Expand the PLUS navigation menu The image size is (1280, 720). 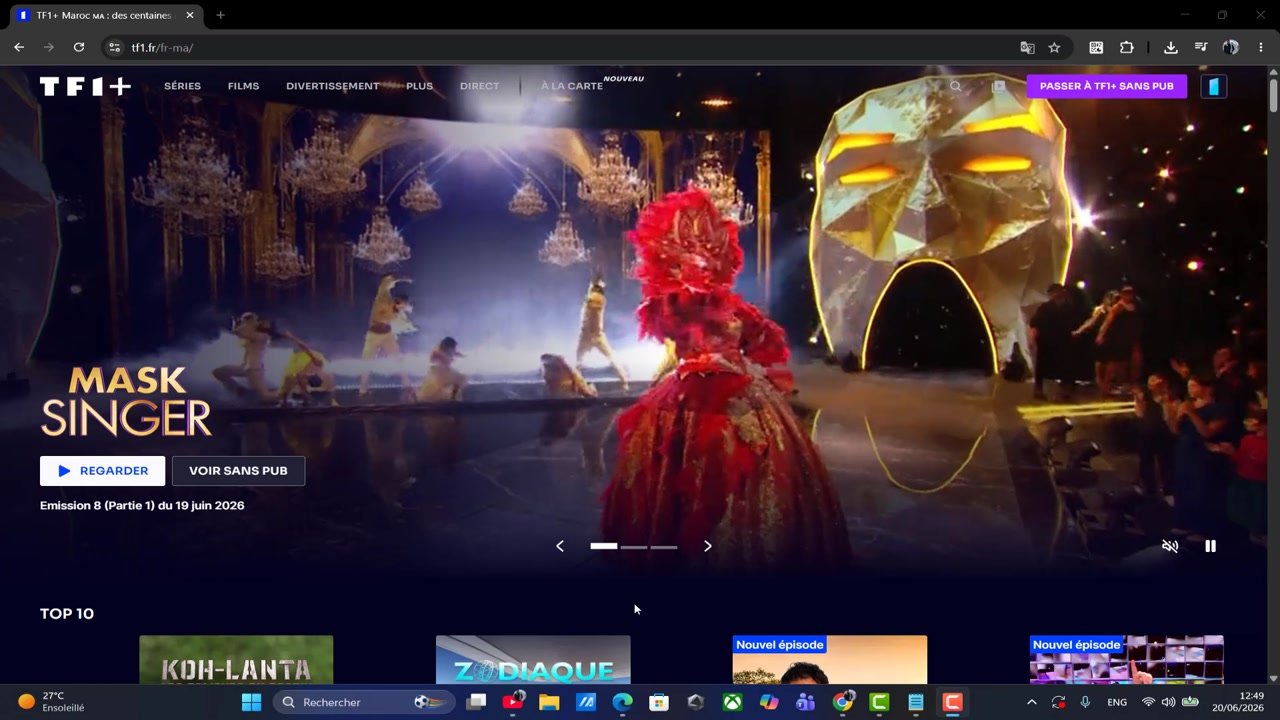pos(420,86)
